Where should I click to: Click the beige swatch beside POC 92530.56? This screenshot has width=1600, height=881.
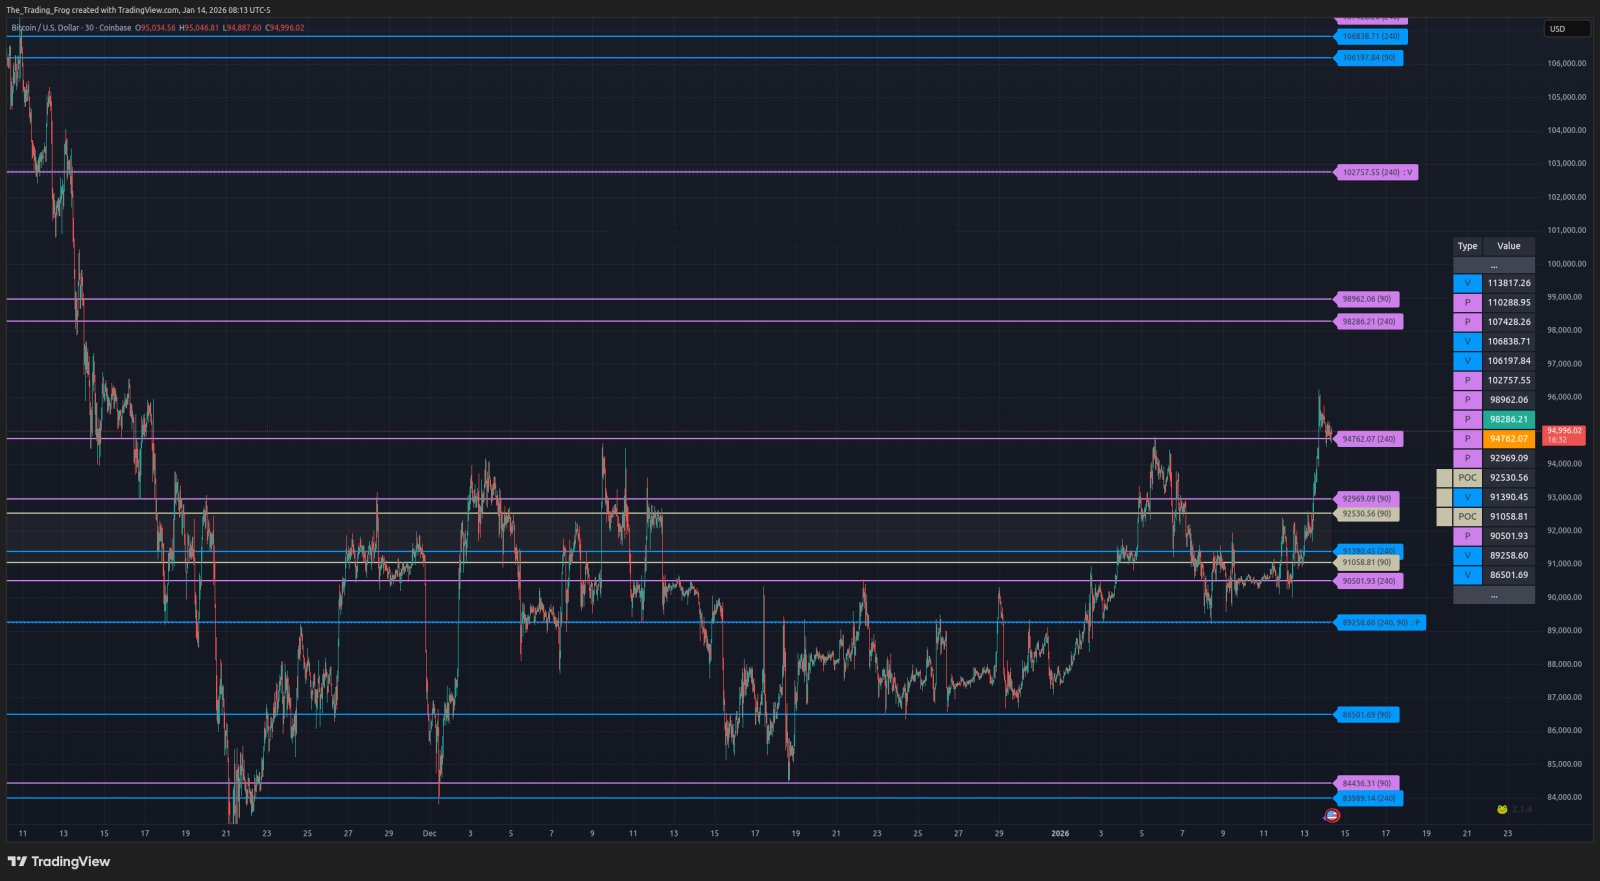click(x=1444, y=478)
